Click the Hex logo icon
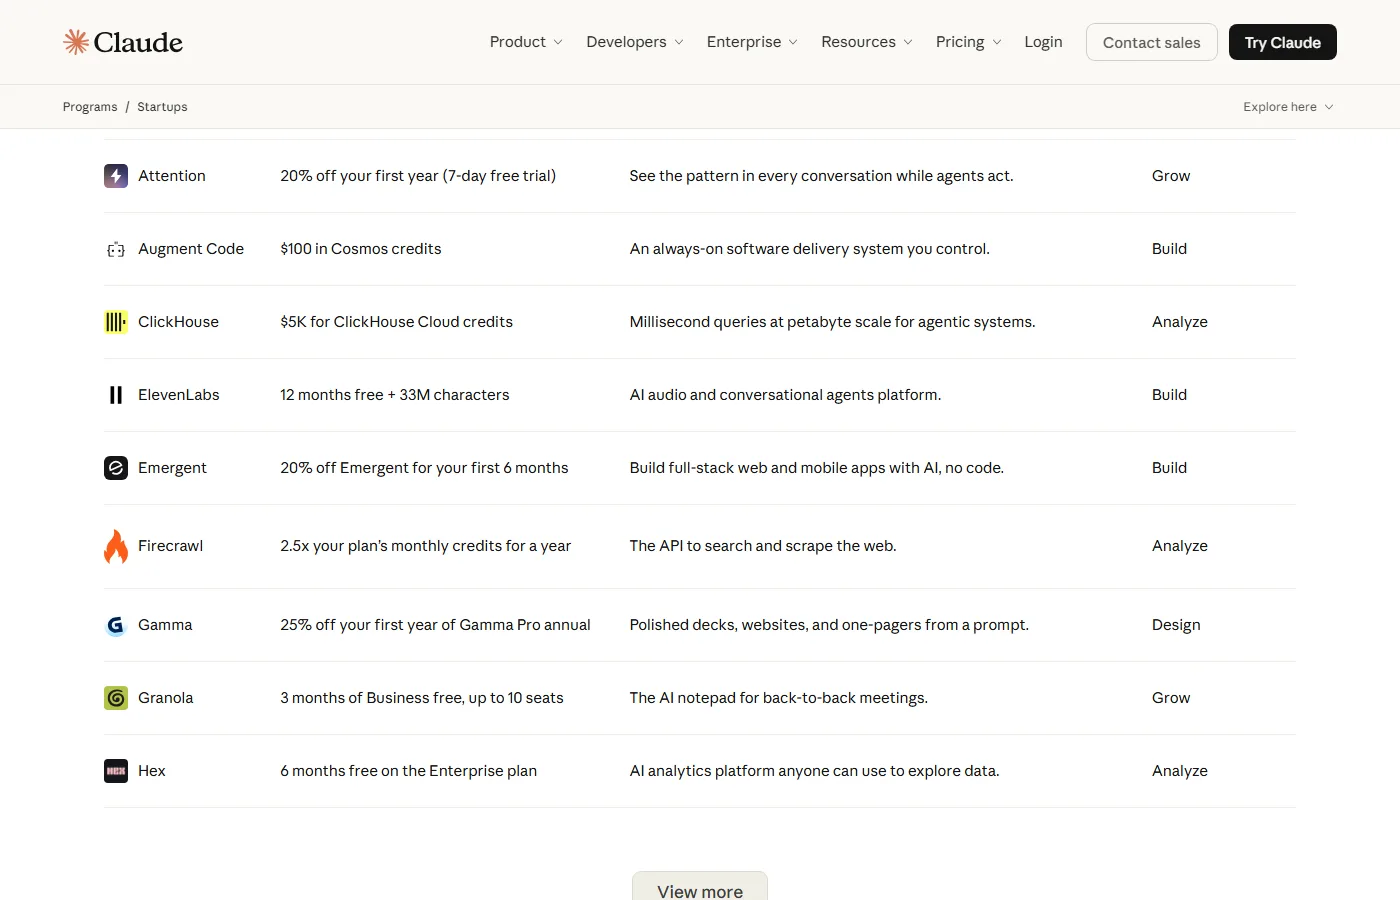The width and height of the screenshot is (1400, 900). pyautogui.click(x=116, y=771)
